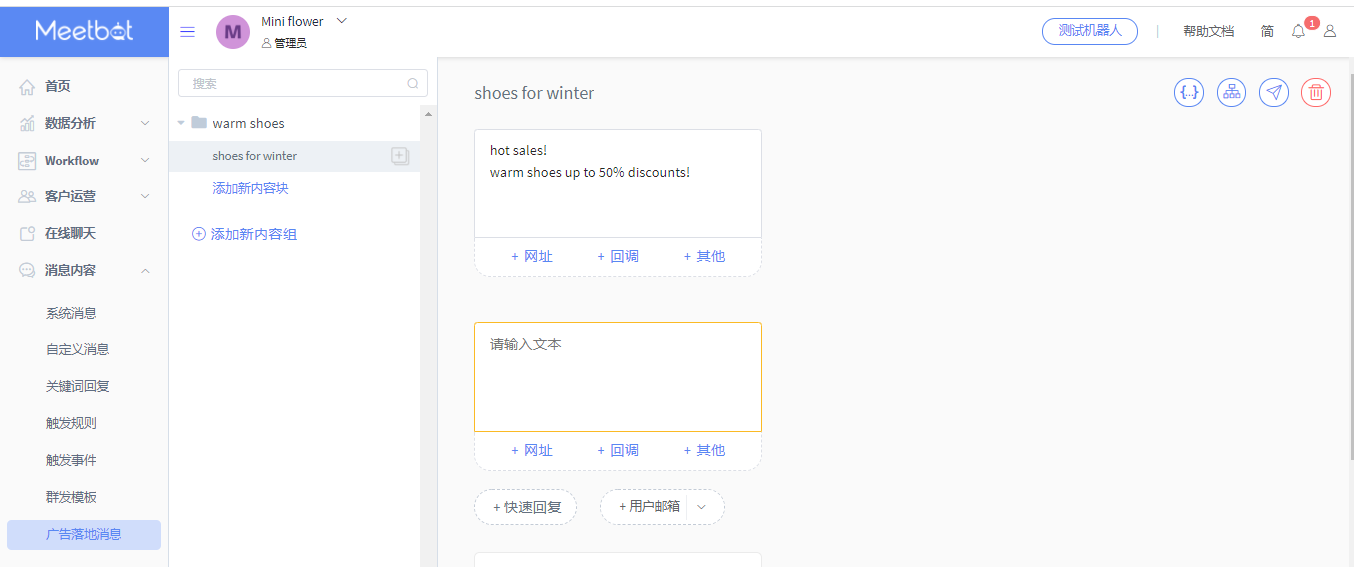Open 触发事件 menu item

[x=71, y=460]
